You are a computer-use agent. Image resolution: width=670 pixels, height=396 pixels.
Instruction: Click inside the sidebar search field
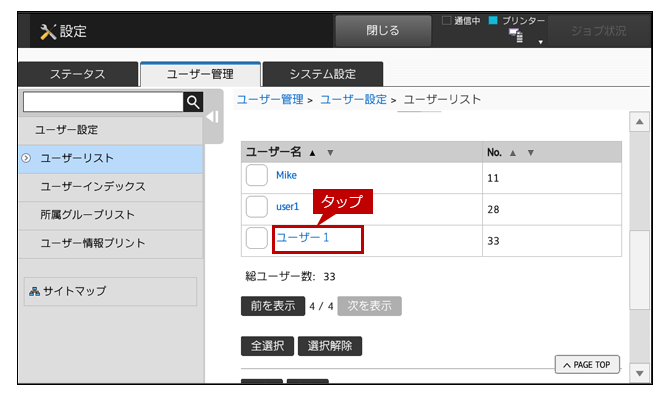click(103, 102)
